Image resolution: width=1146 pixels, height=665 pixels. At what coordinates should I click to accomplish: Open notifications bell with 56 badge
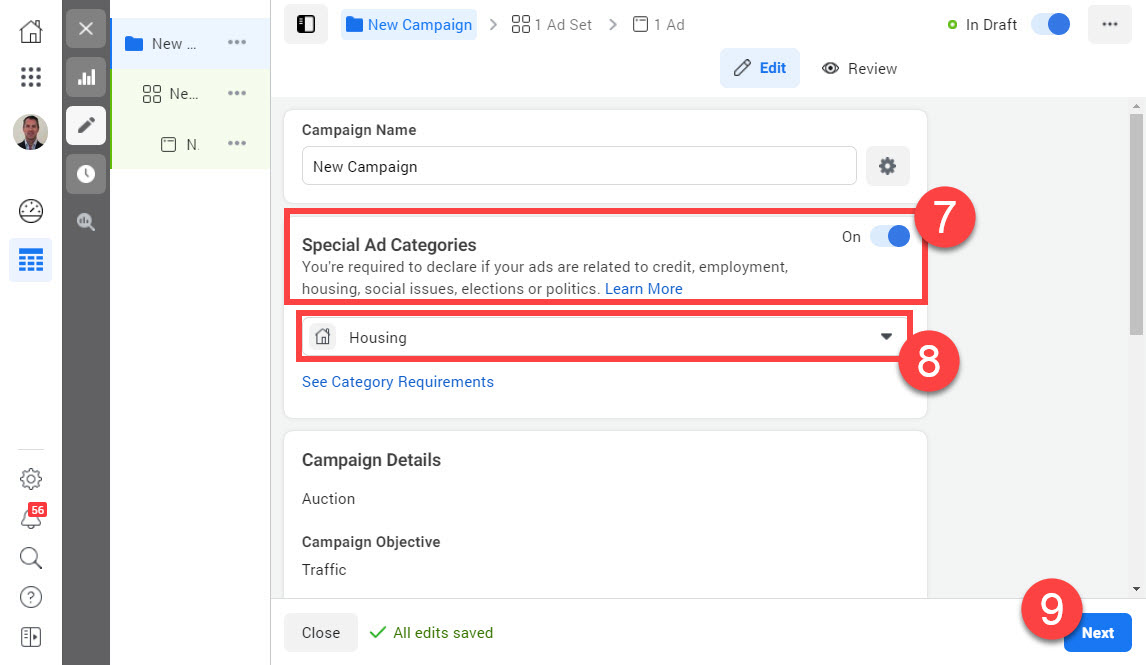coord(31,518)
